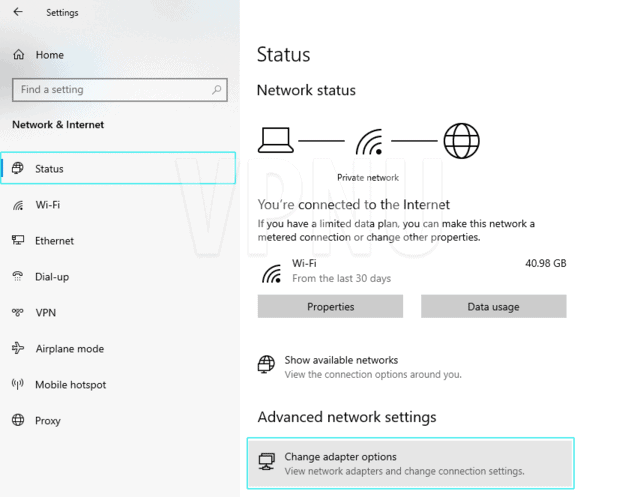The height and width of the screenshot is (497, 634).
Task: Click the Show available networks globe icon
Action: coord(266,364)
